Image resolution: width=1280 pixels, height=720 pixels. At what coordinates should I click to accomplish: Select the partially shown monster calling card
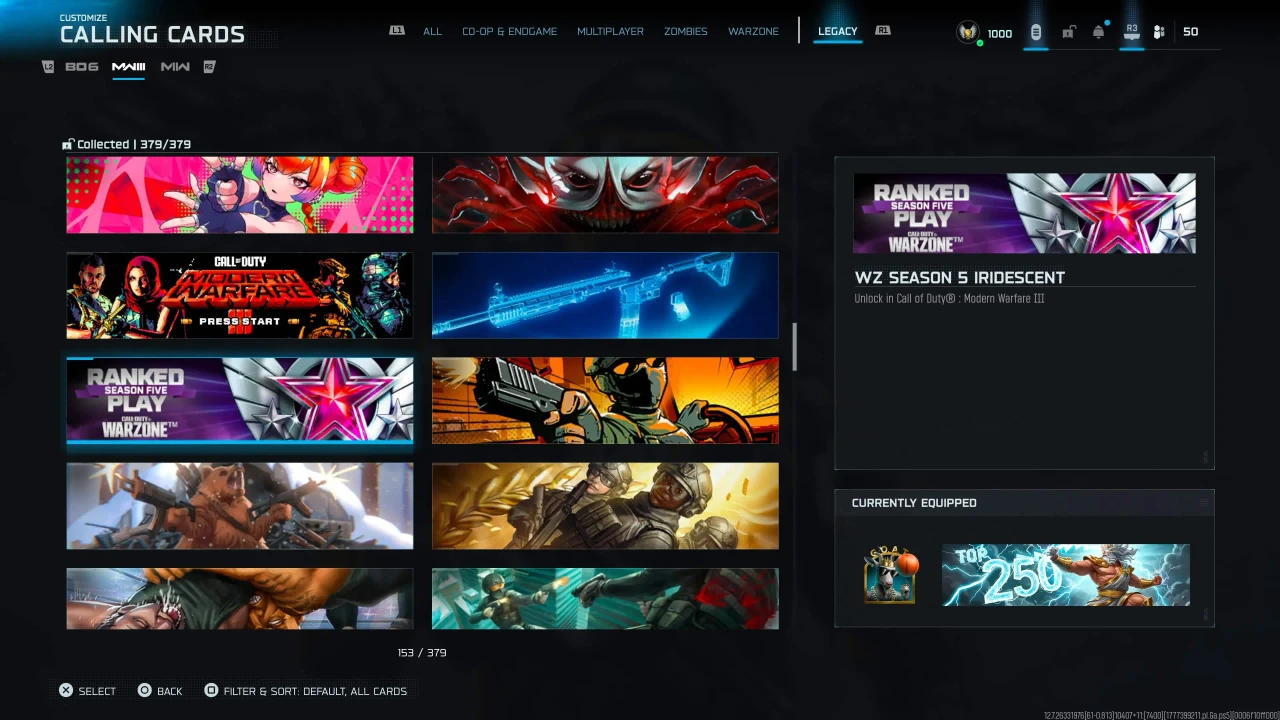240,598
